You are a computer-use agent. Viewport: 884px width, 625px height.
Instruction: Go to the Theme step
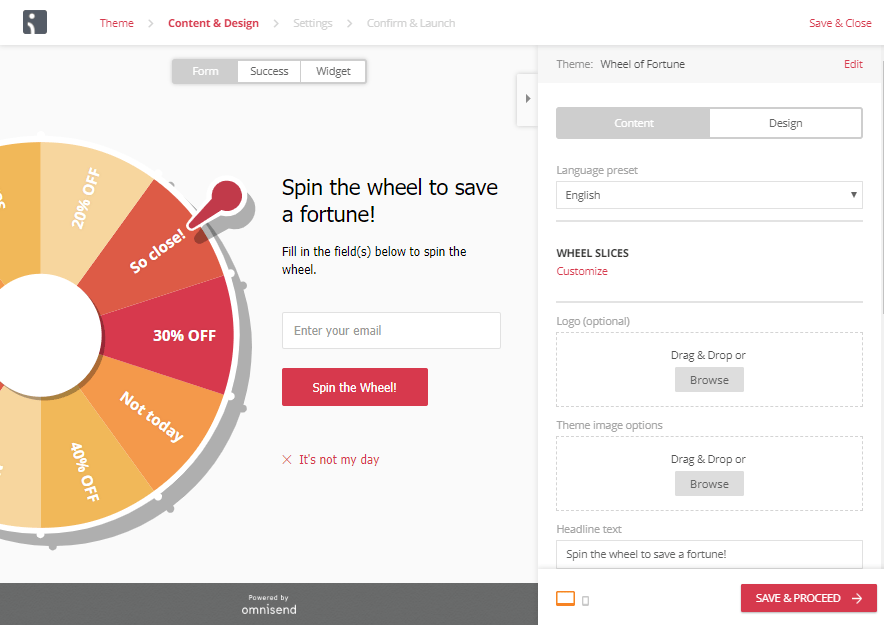(117, 23)
